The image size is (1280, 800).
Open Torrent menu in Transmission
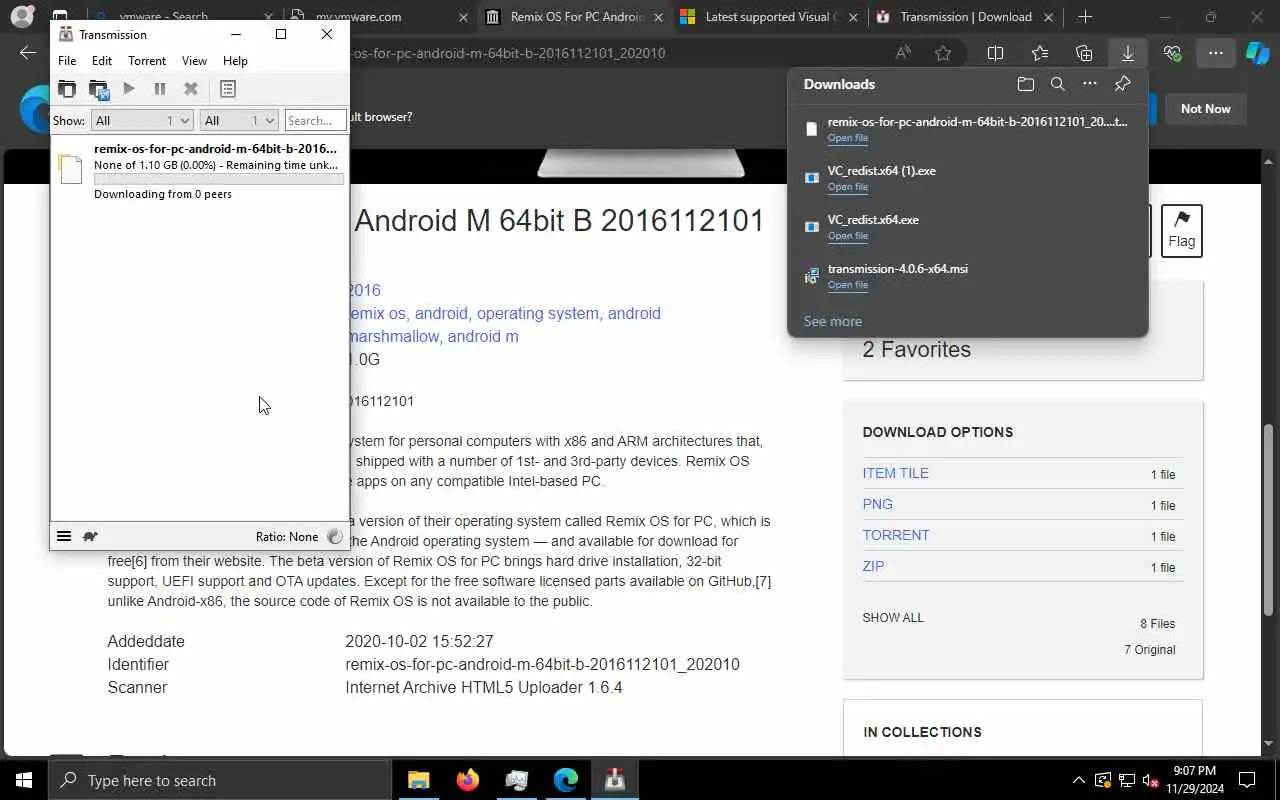(x=147, y=61)
